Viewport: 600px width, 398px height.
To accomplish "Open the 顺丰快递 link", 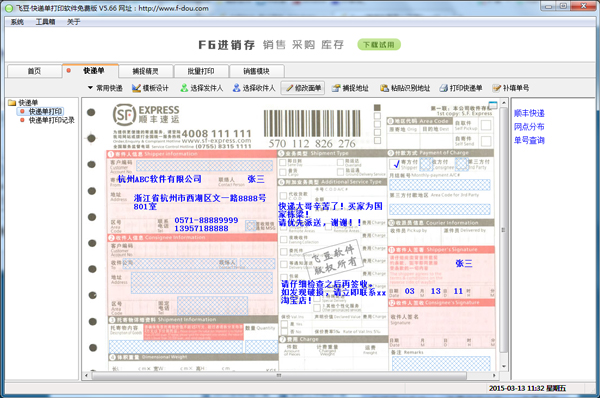I will [529, 113].
